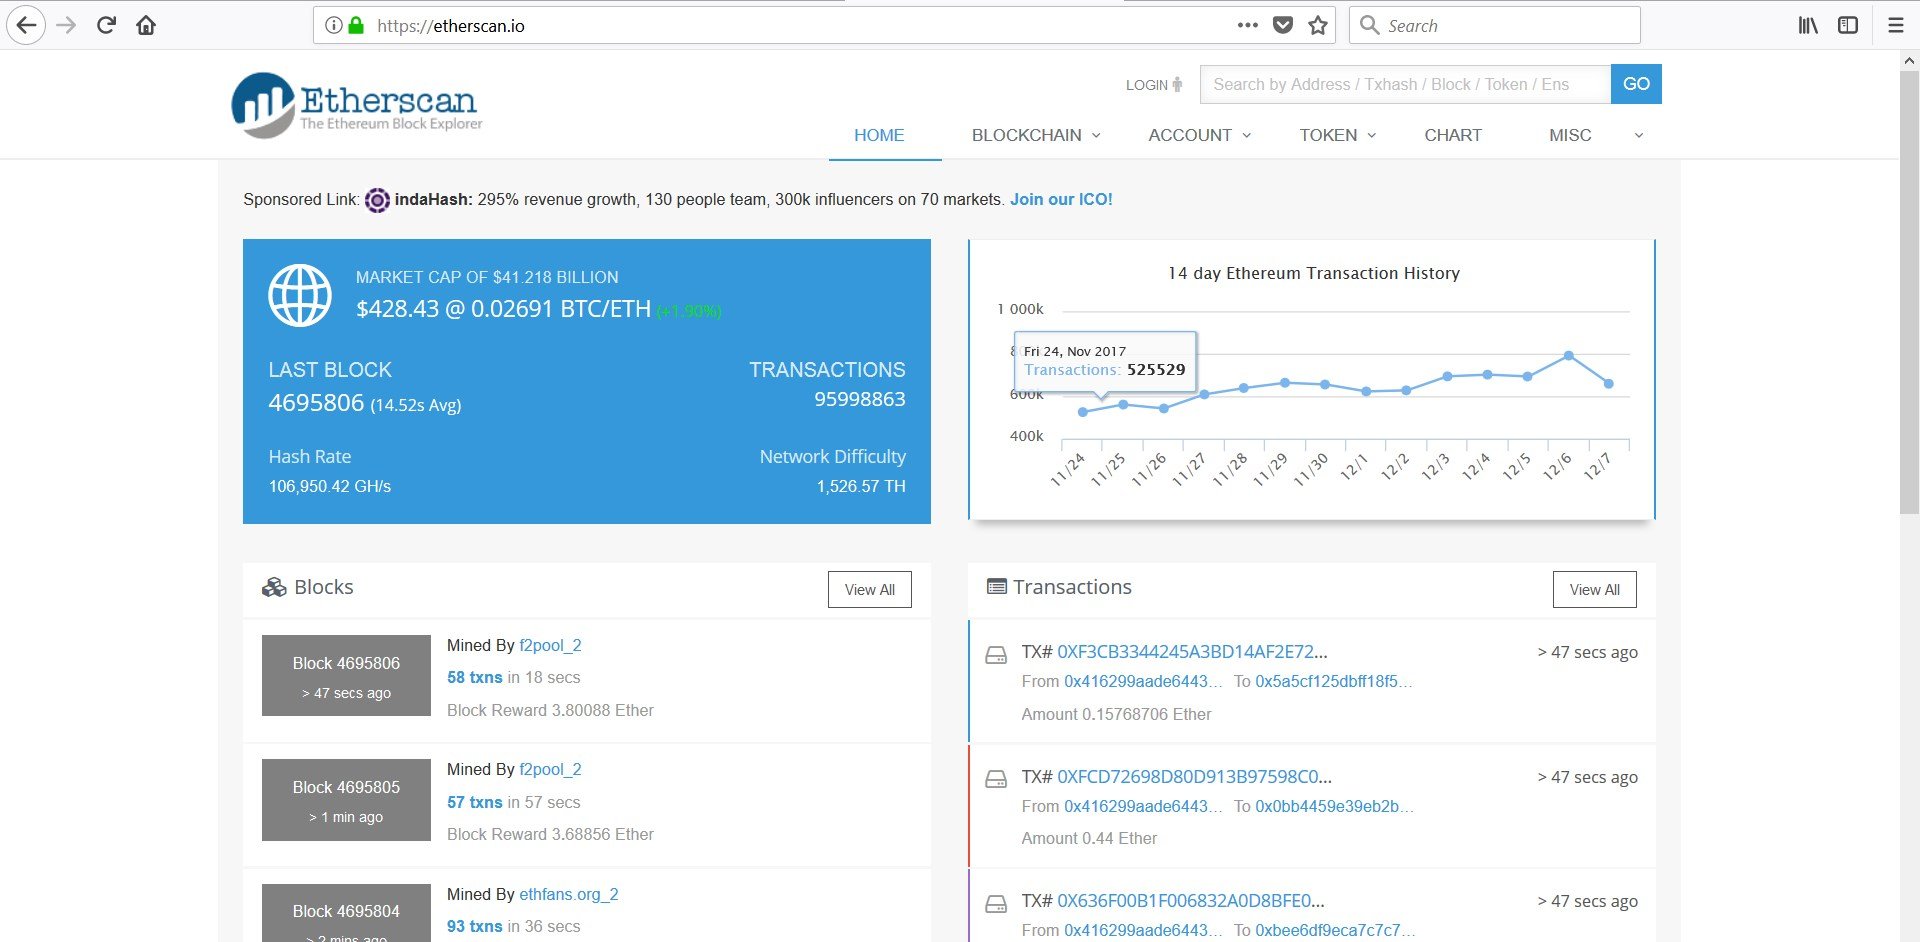Click the page vertical scrollbar thumb
1920x942 pixels.
tap(1909, 292)
